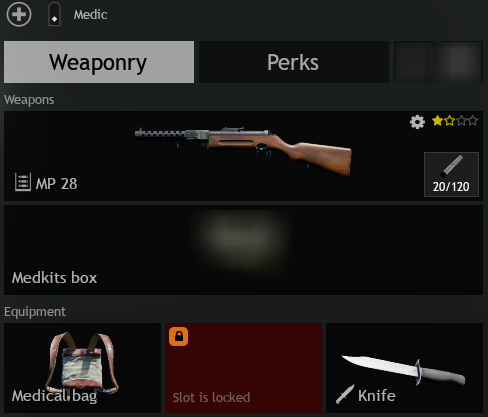Click the weapon stats list icon
The width and height of the screenshot is (488, 417).
coord(23,182)
